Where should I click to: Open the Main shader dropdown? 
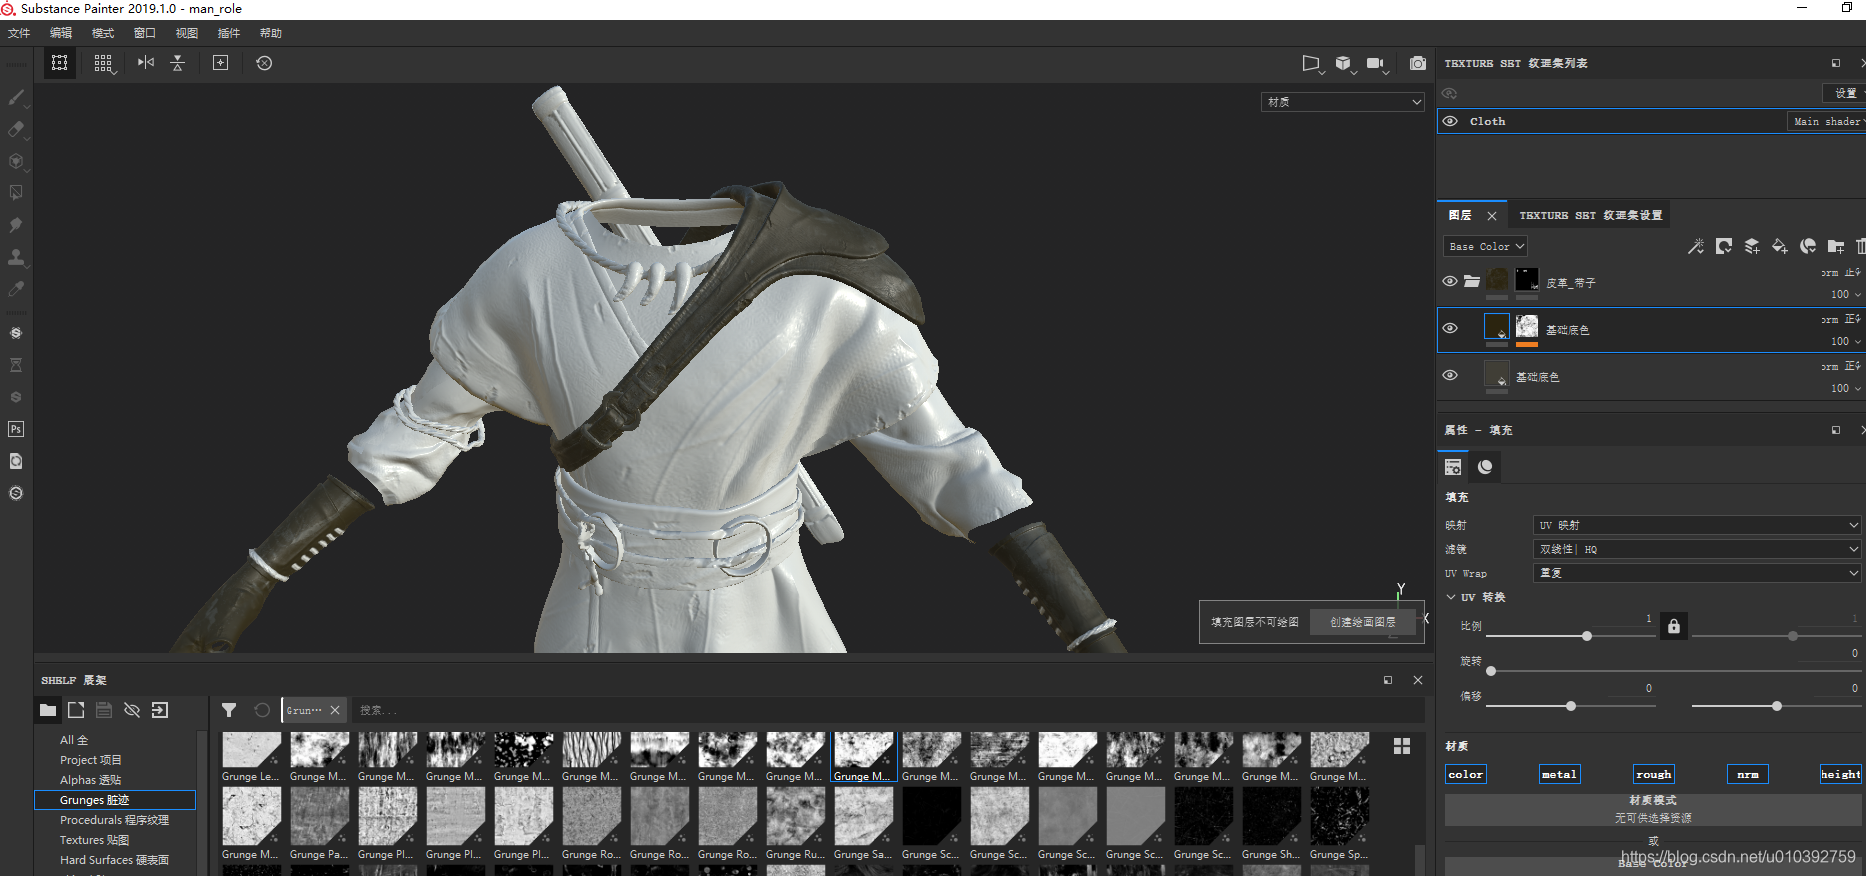click(1826, 121)
